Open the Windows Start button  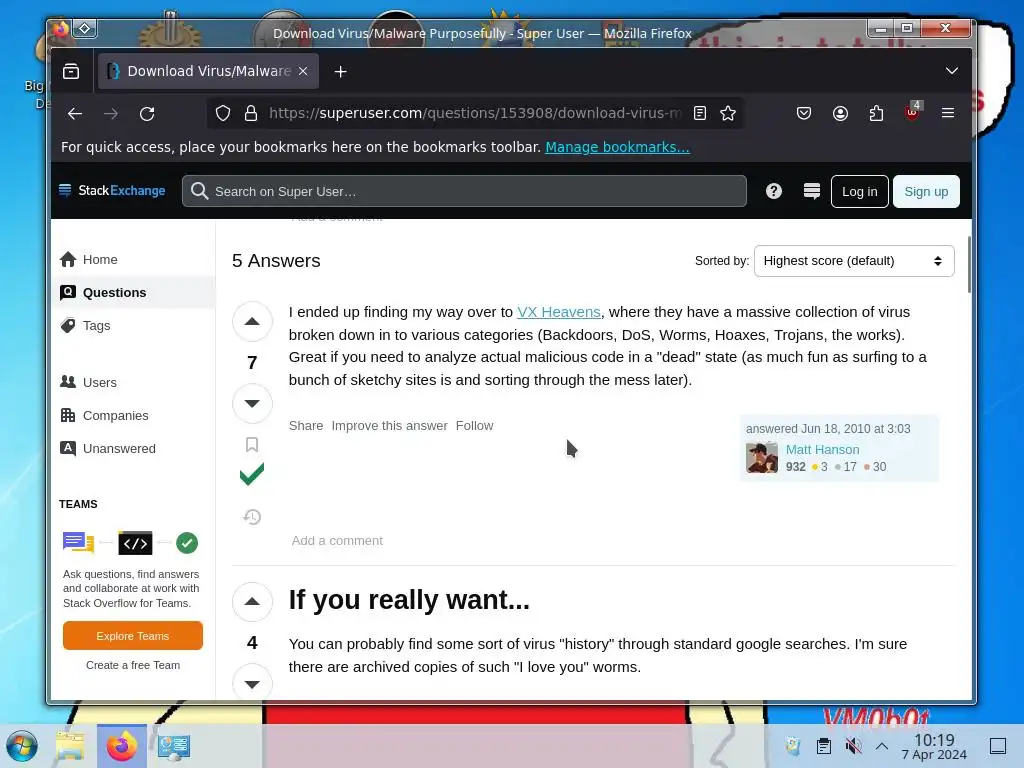(x=22, y=746)
